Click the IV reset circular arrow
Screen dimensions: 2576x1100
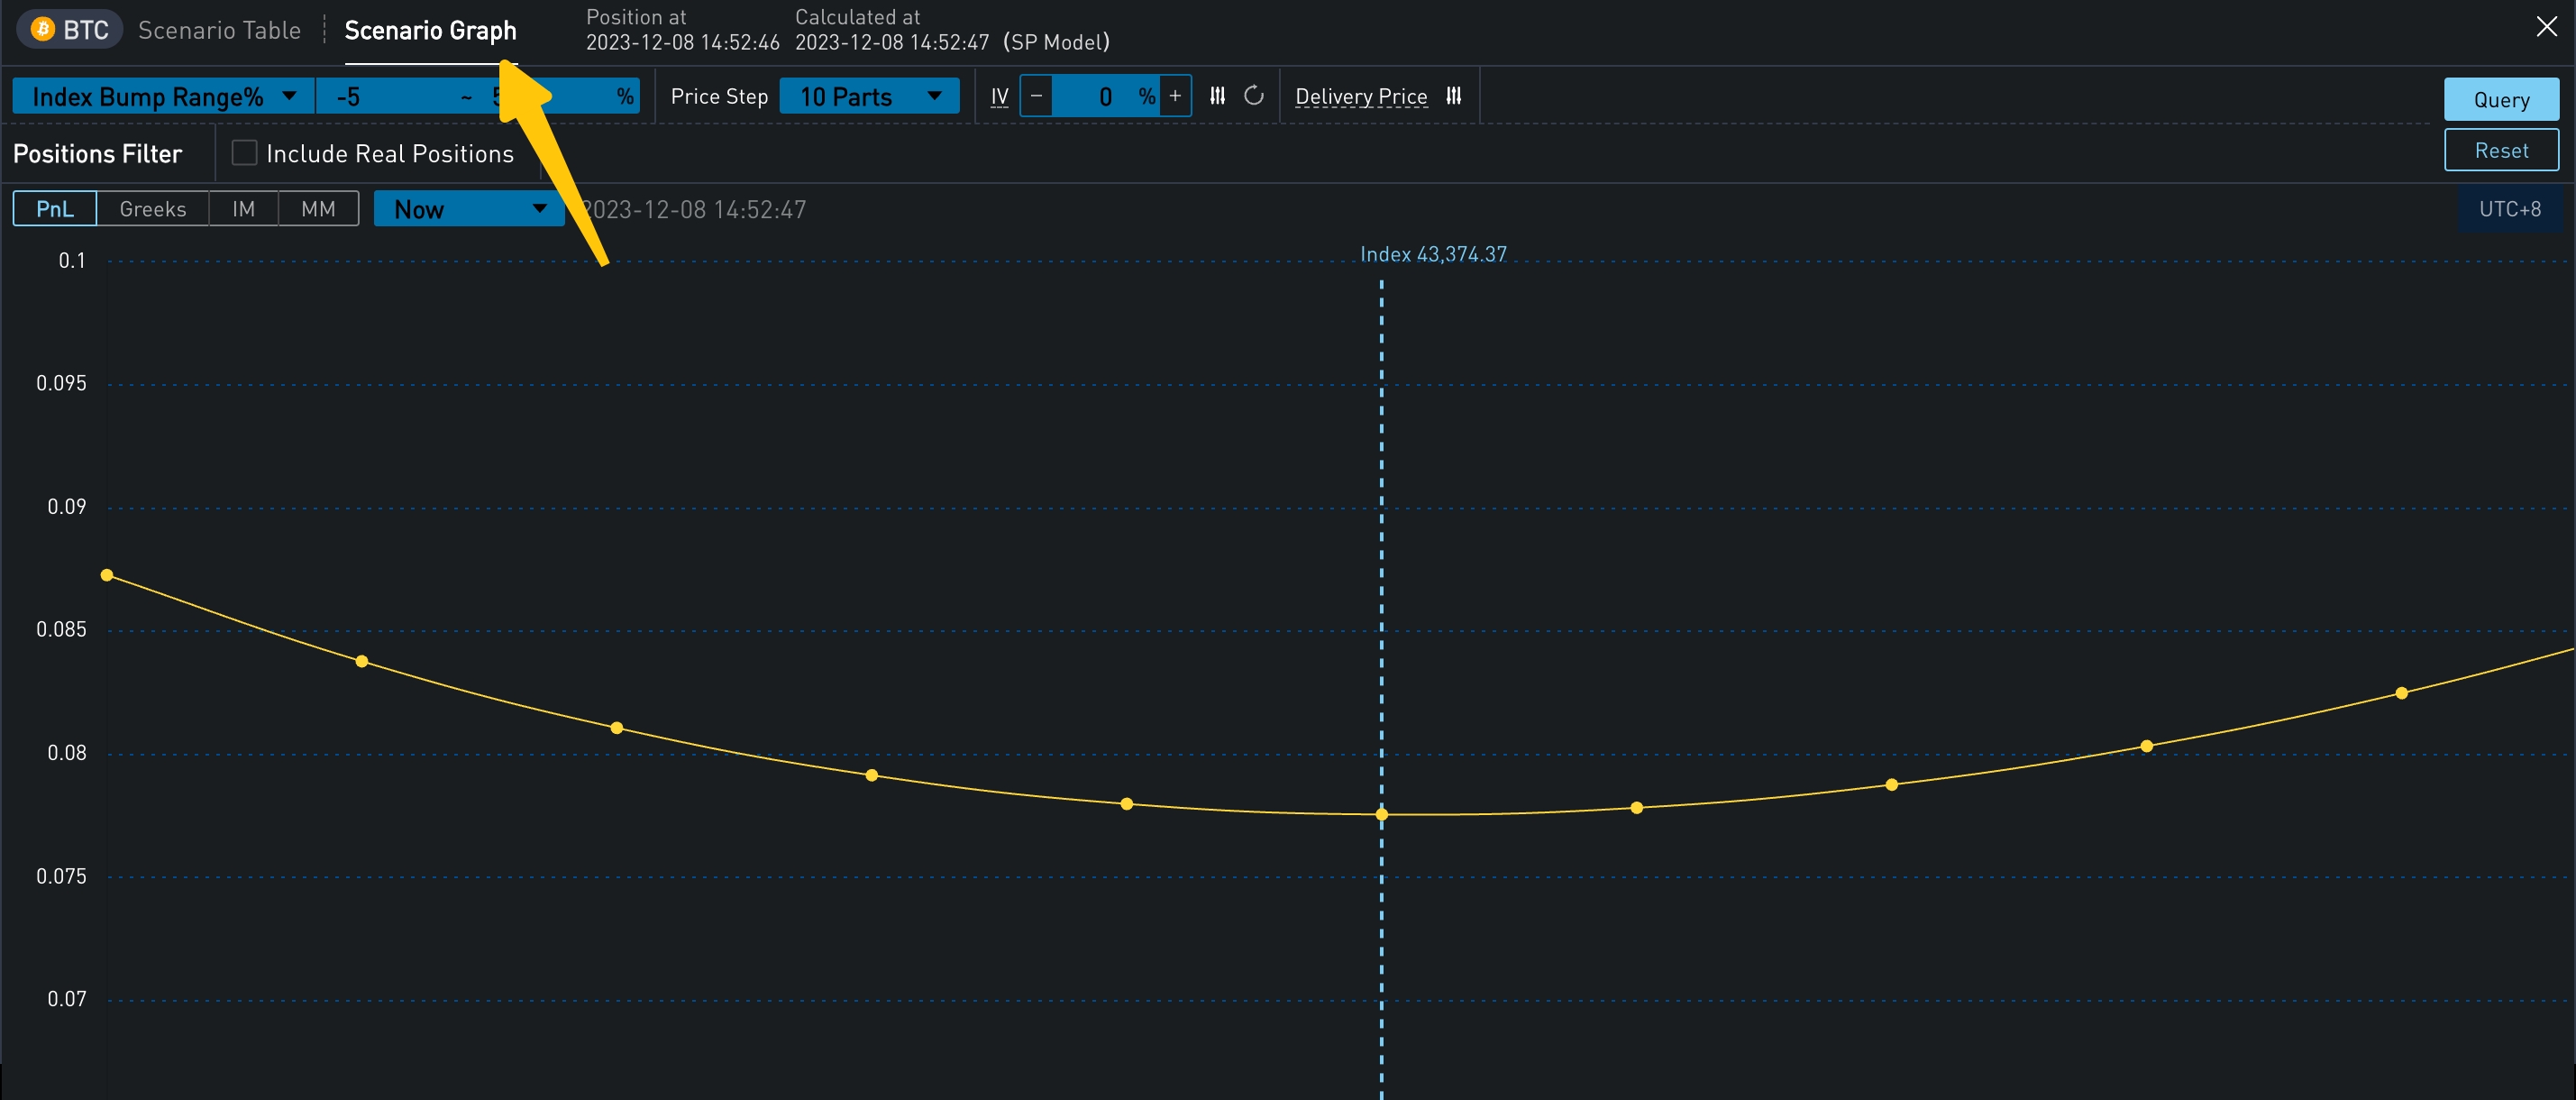(1253, 97)
